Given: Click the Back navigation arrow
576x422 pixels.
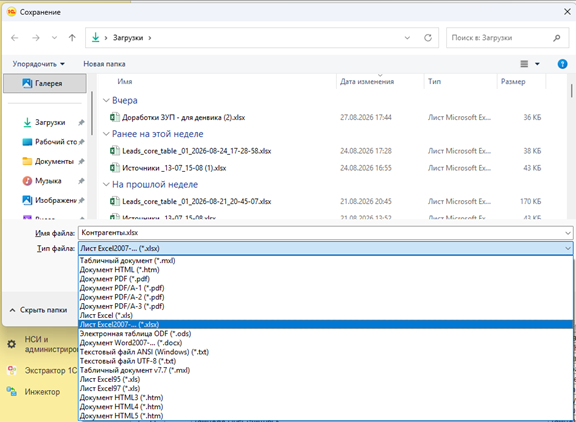Looking at the screenshot, I should click(15, 38).
